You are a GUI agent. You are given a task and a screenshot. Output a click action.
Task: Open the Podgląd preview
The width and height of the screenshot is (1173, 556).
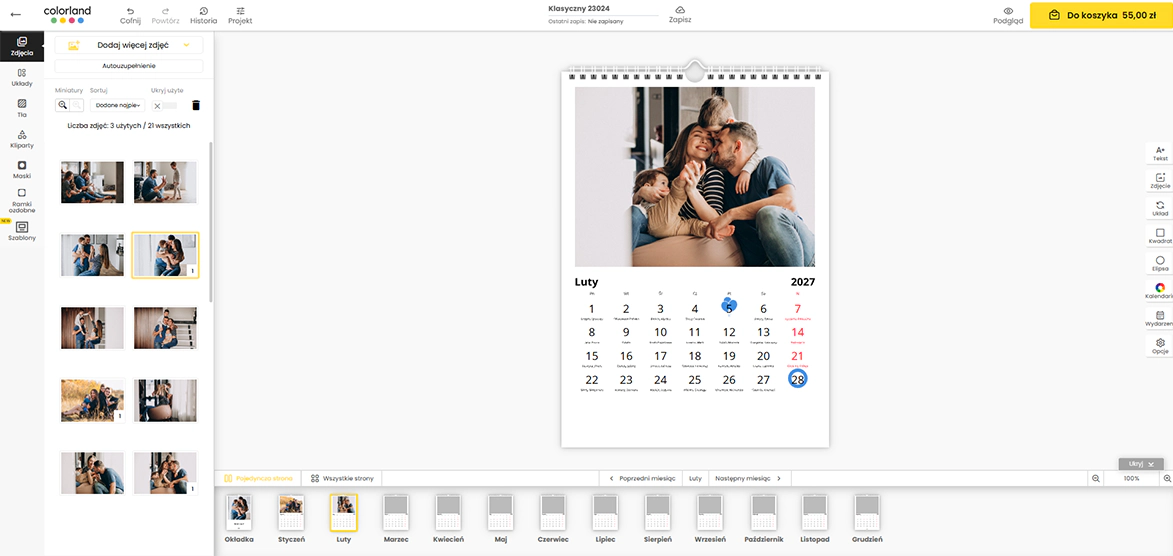[1008, 15]
